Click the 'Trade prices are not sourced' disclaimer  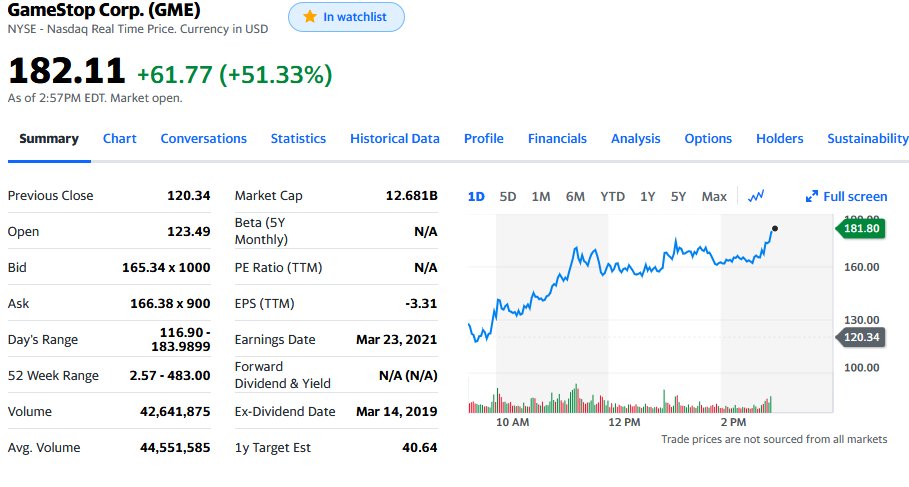click(774, 439)
